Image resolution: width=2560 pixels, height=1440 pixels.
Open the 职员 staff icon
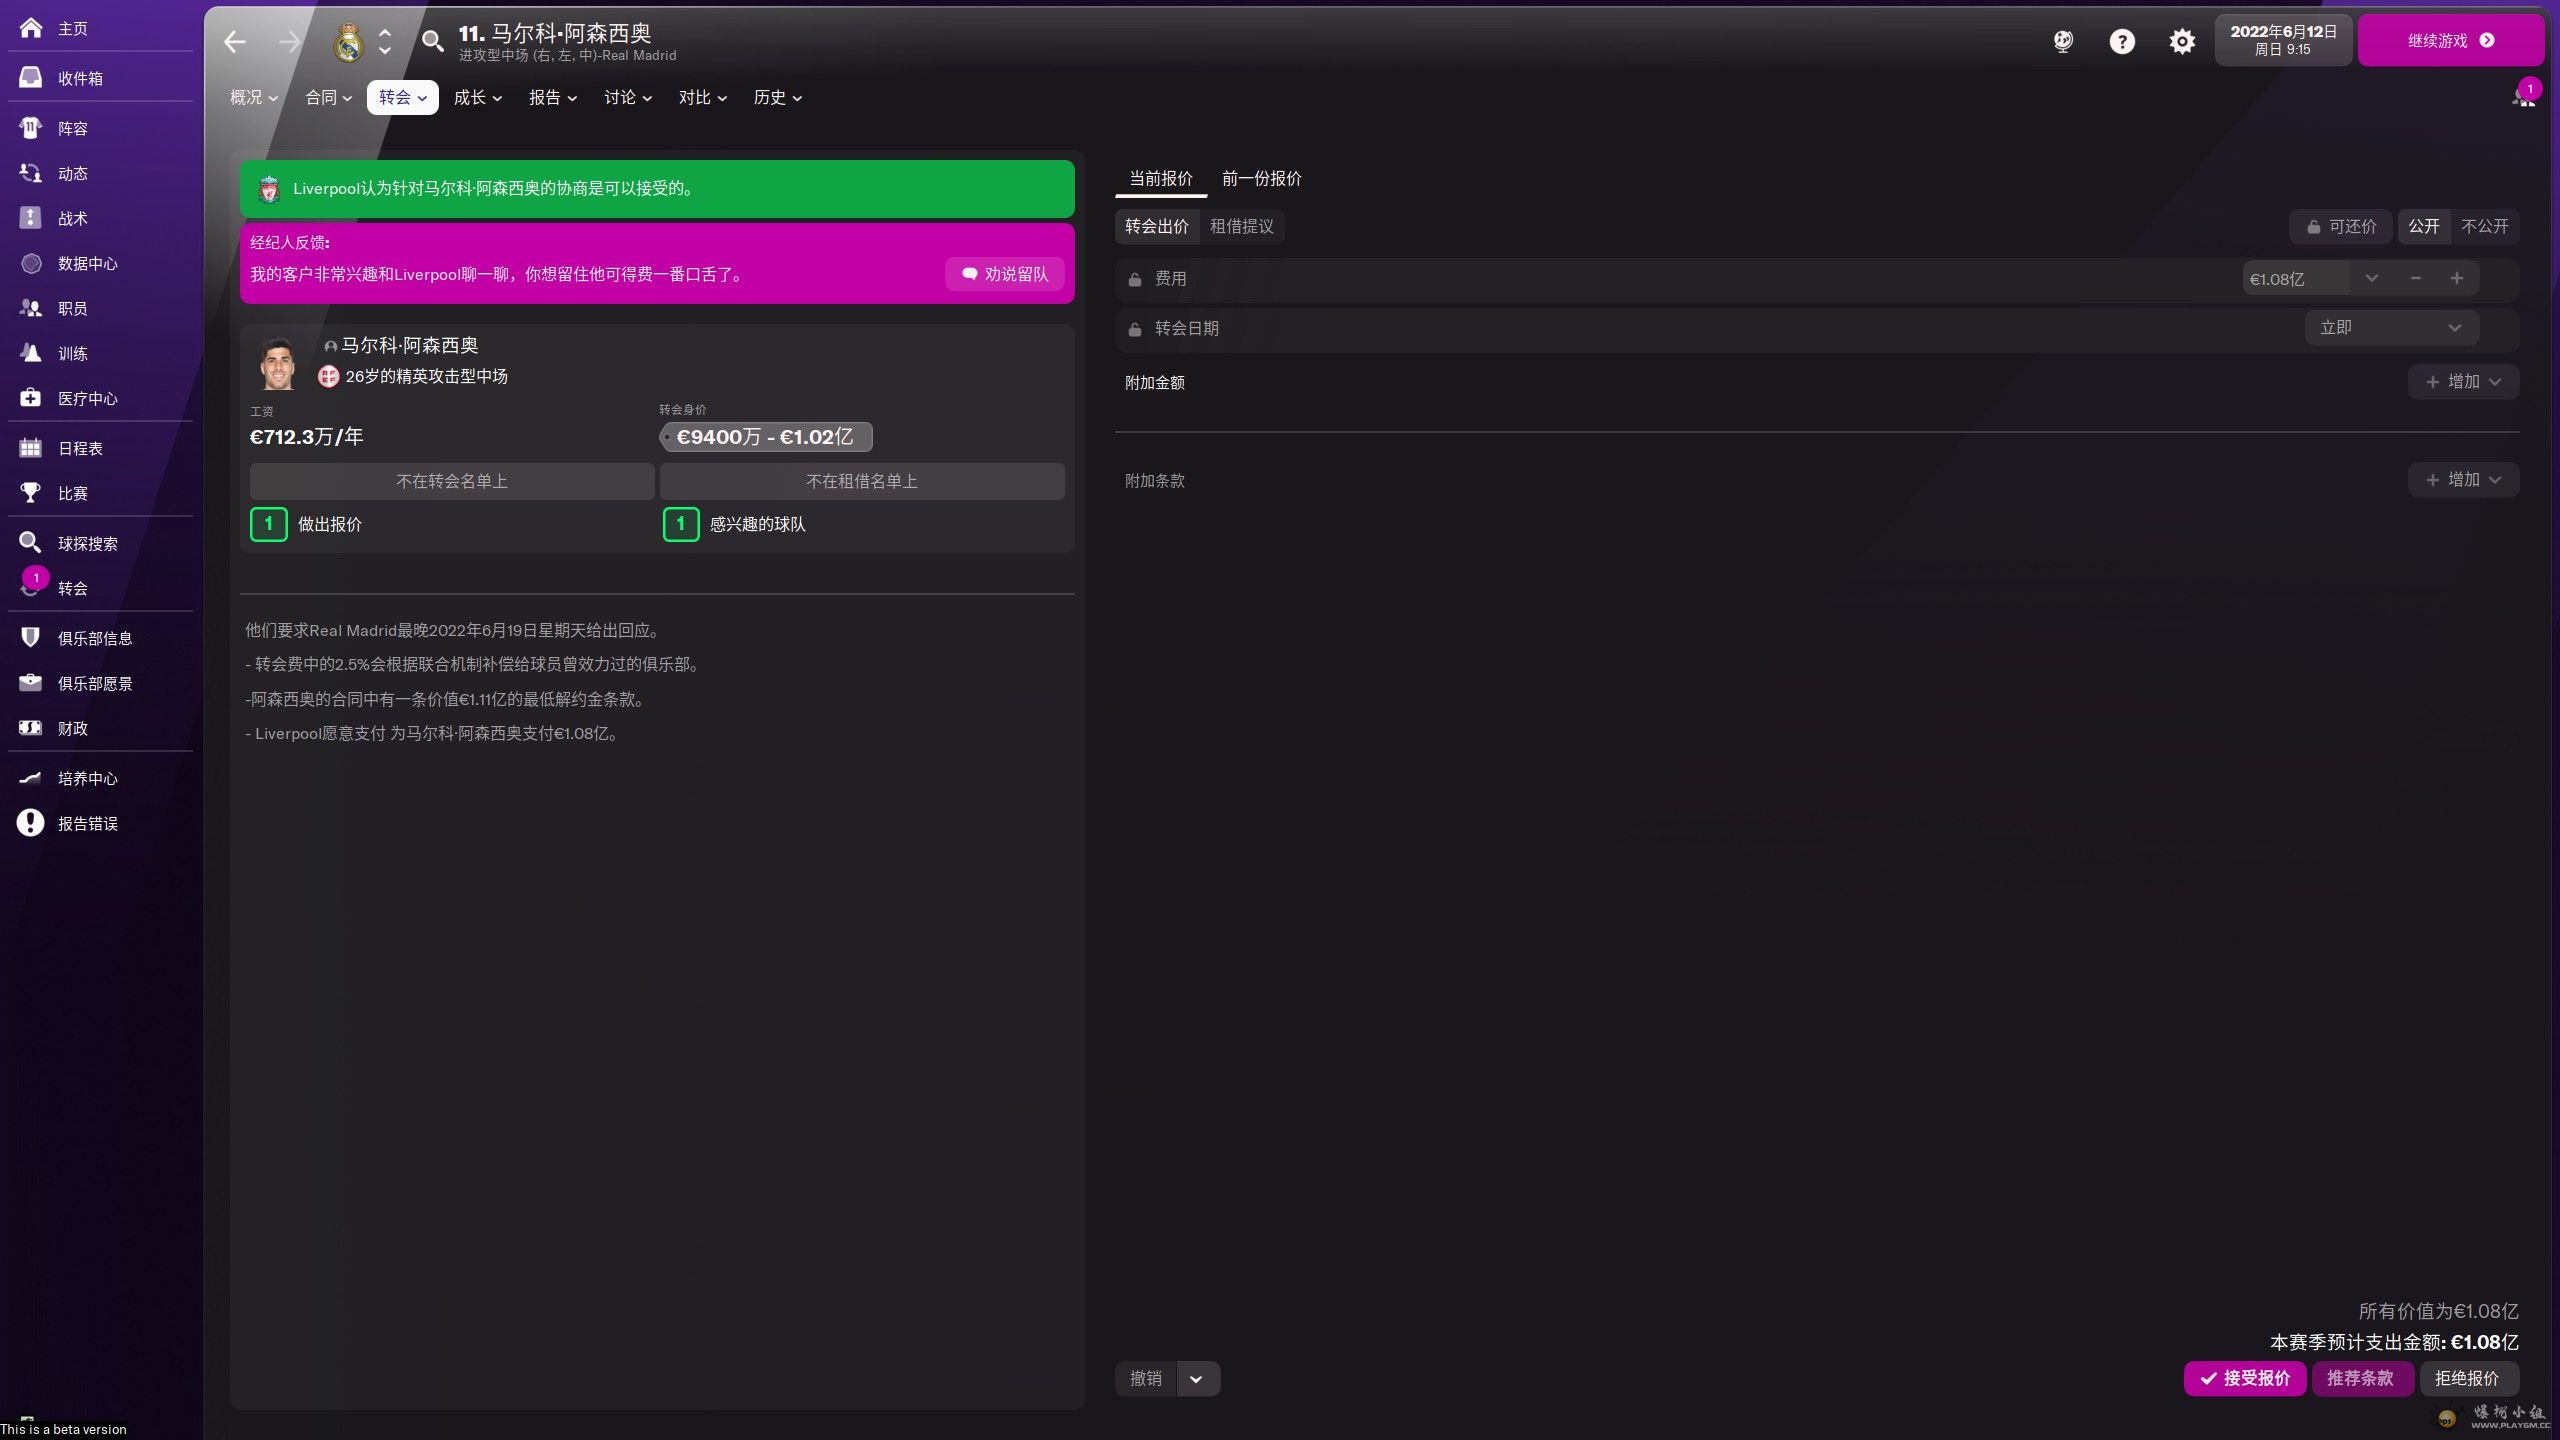coord(31,308)
